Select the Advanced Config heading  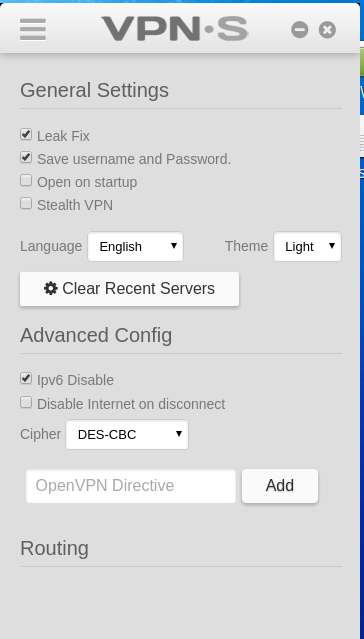96,335
